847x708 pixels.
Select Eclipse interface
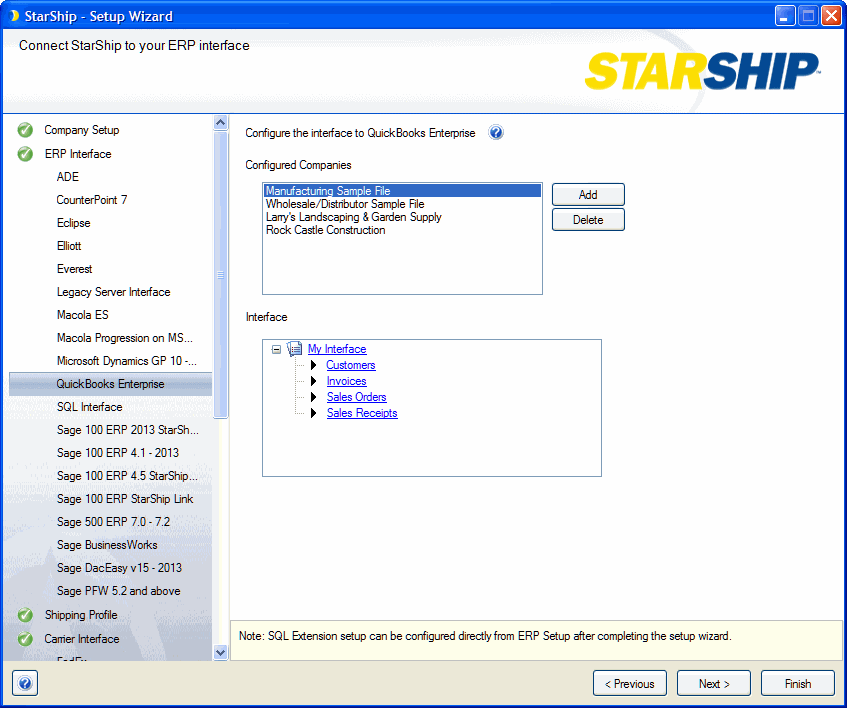(x=73, y=223)
